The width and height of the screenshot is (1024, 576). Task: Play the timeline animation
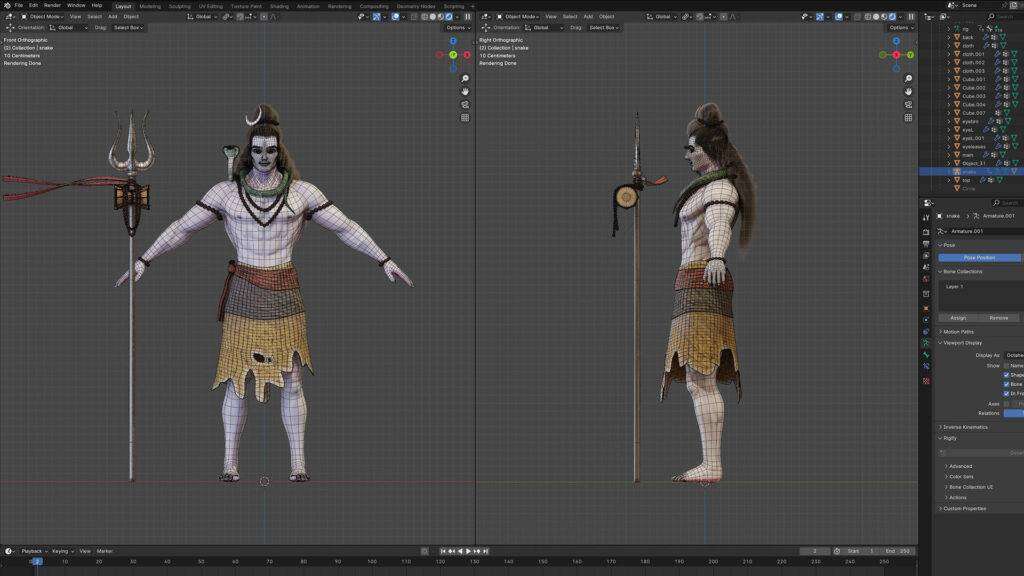(x=468, y=551)
